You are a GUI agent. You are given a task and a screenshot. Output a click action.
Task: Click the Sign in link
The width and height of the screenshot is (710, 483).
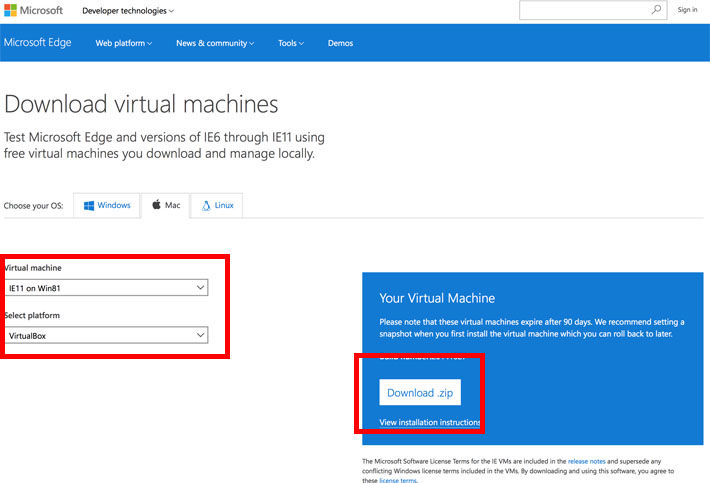coord(687,10)
